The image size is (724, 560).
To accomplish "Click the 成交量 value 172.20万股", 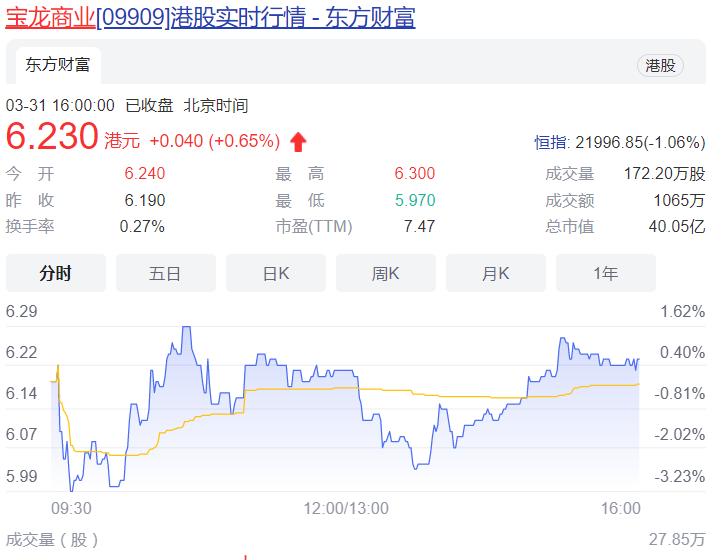I will tap(664, 174).
